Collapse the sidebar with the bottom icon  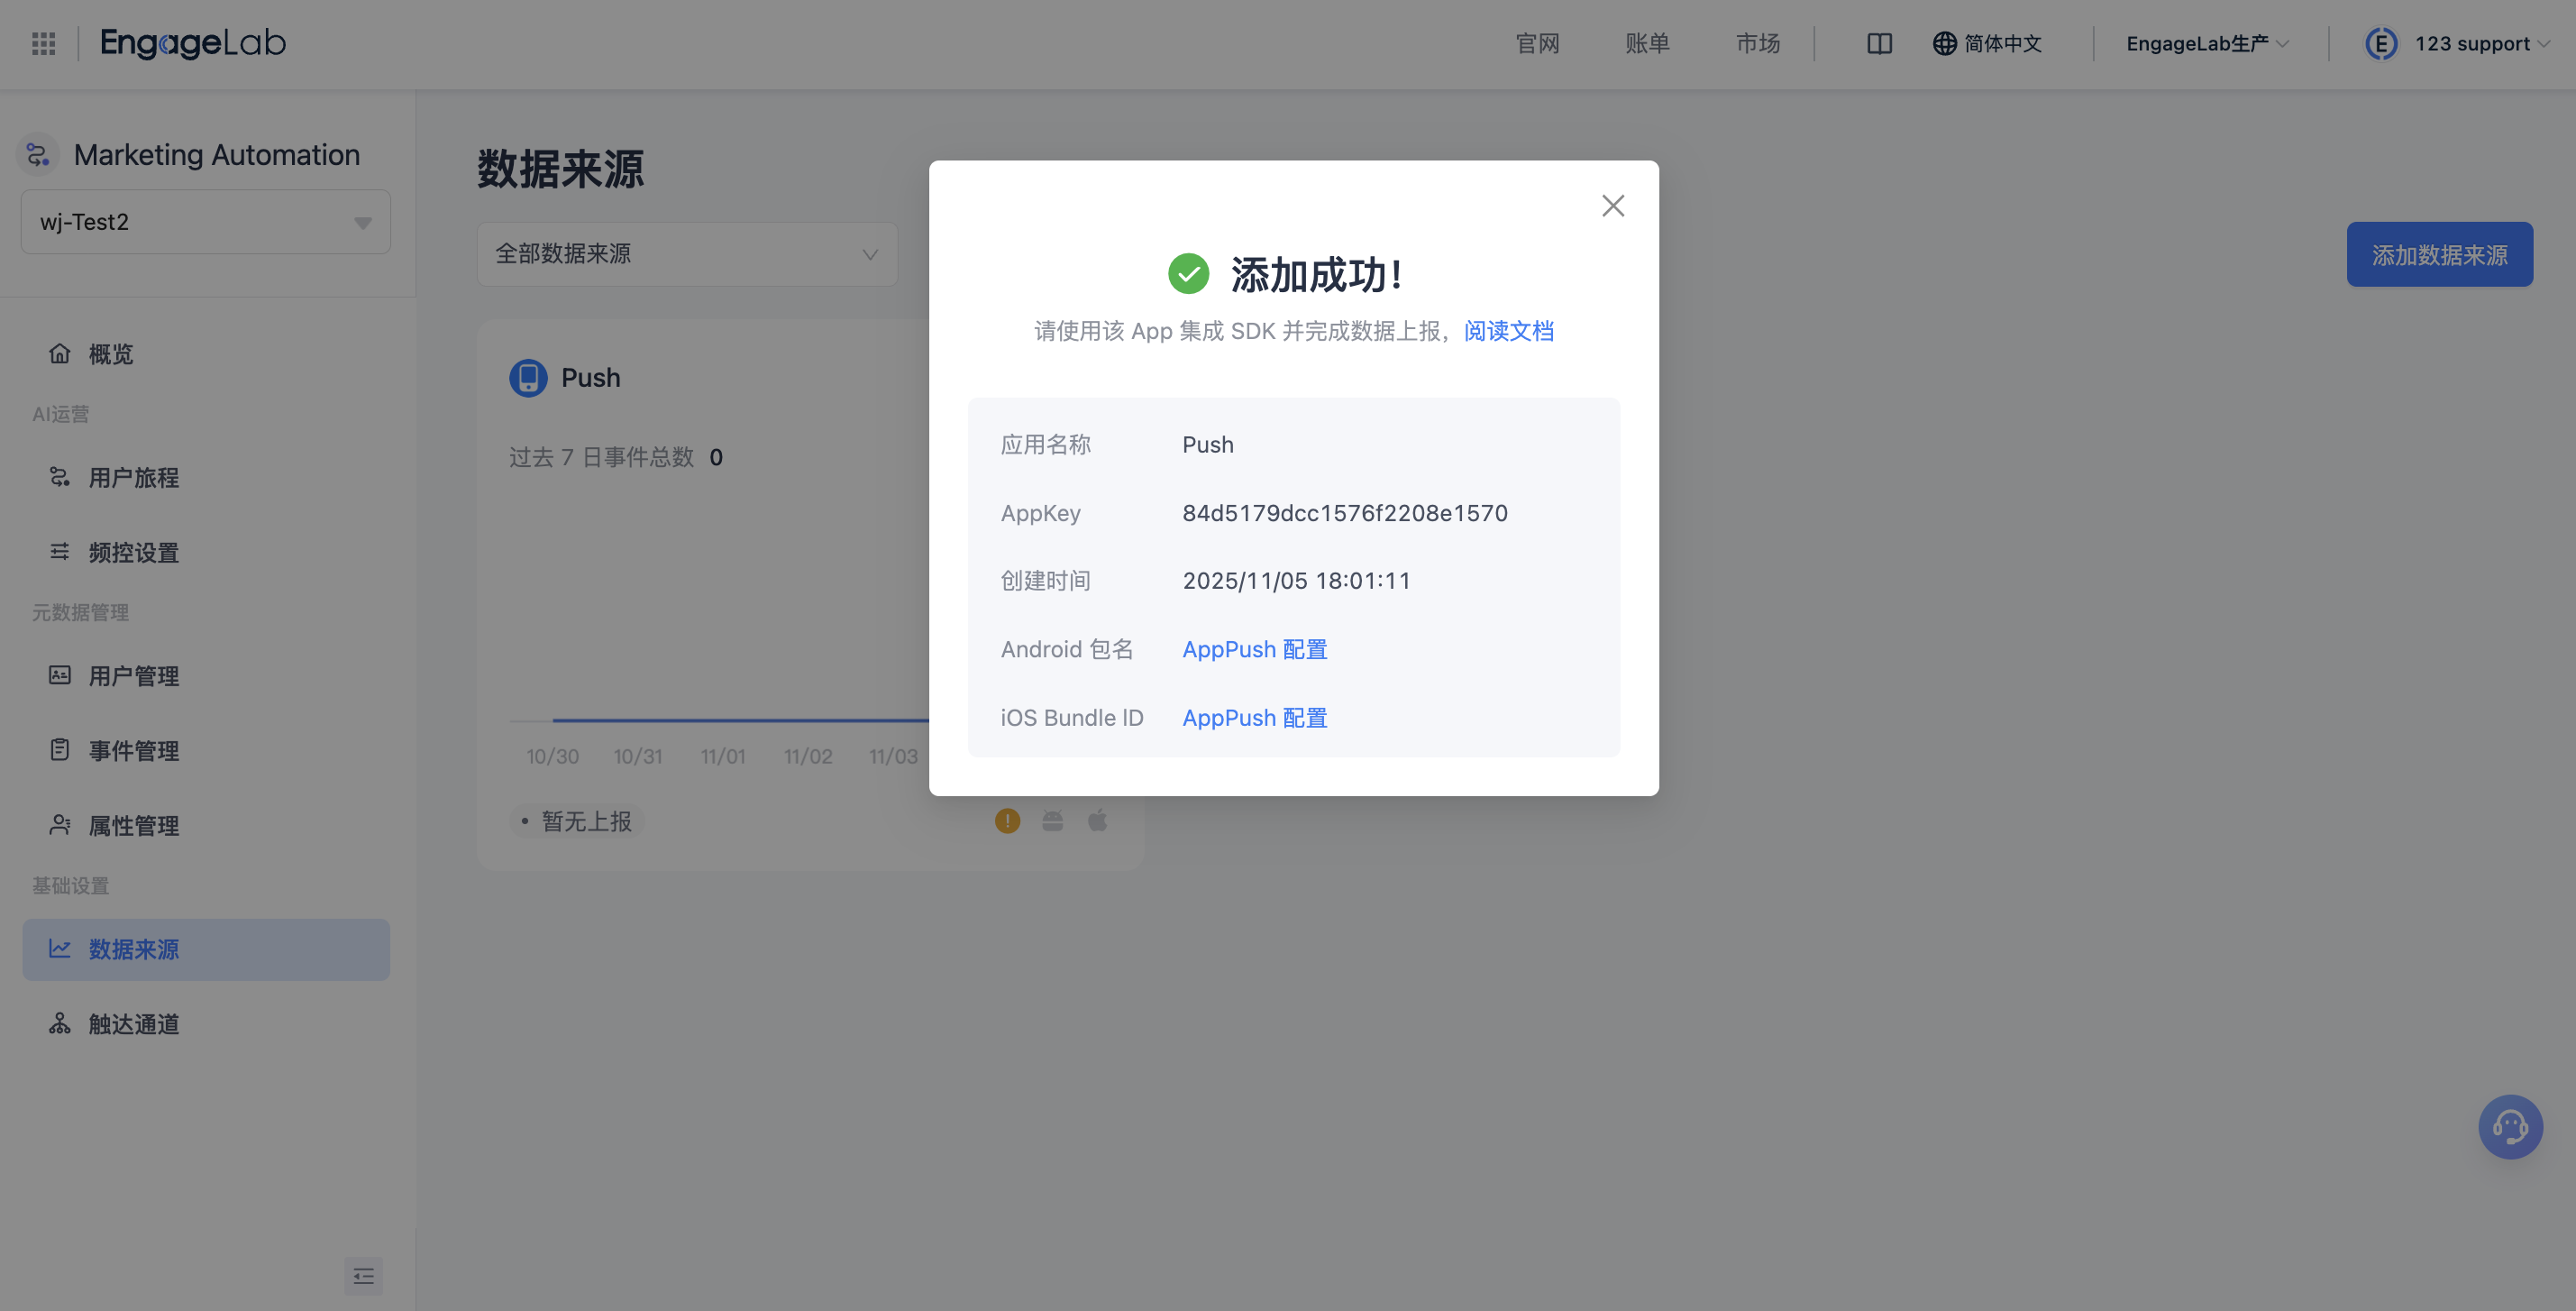coord(363,1276)
